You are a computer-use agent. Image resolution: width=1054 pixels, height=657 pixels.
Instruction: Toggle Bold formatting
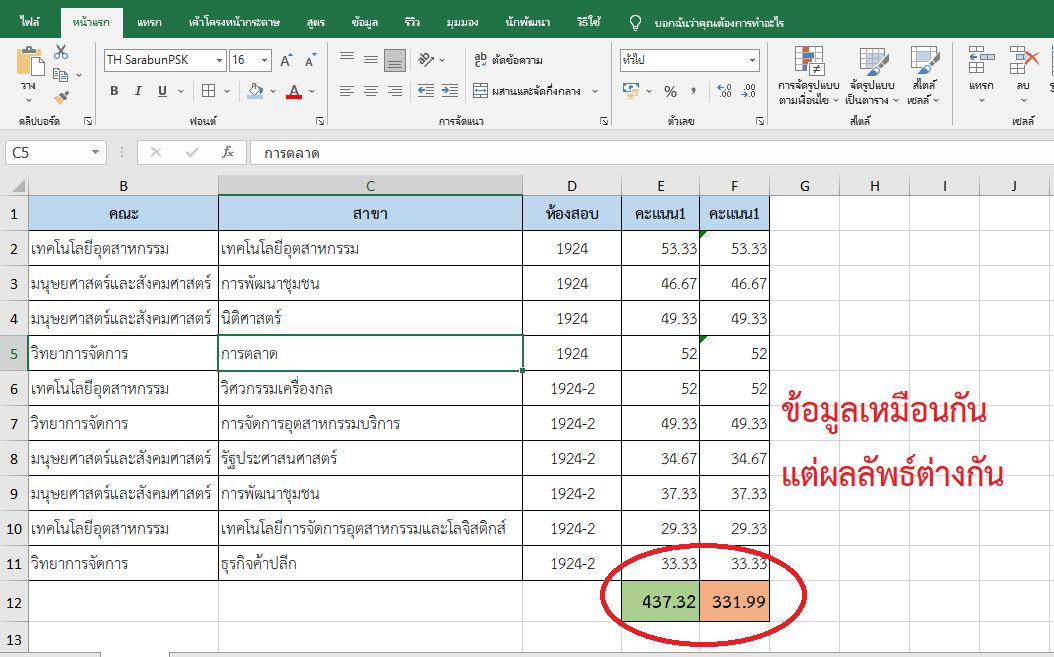pyautogui.click(x=114, y=91)
